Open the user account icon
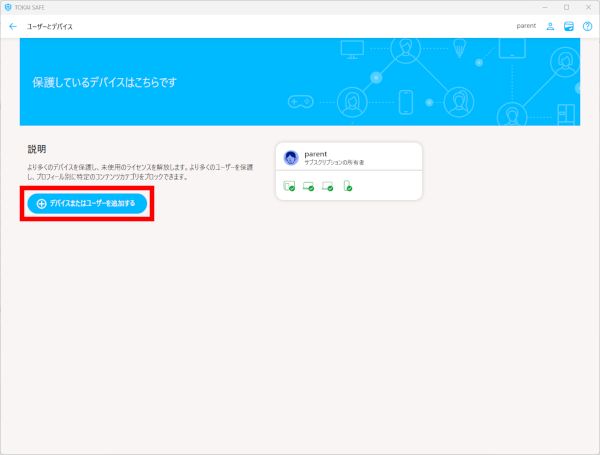This screenshot has width=600, height=455. pos(550,26)
